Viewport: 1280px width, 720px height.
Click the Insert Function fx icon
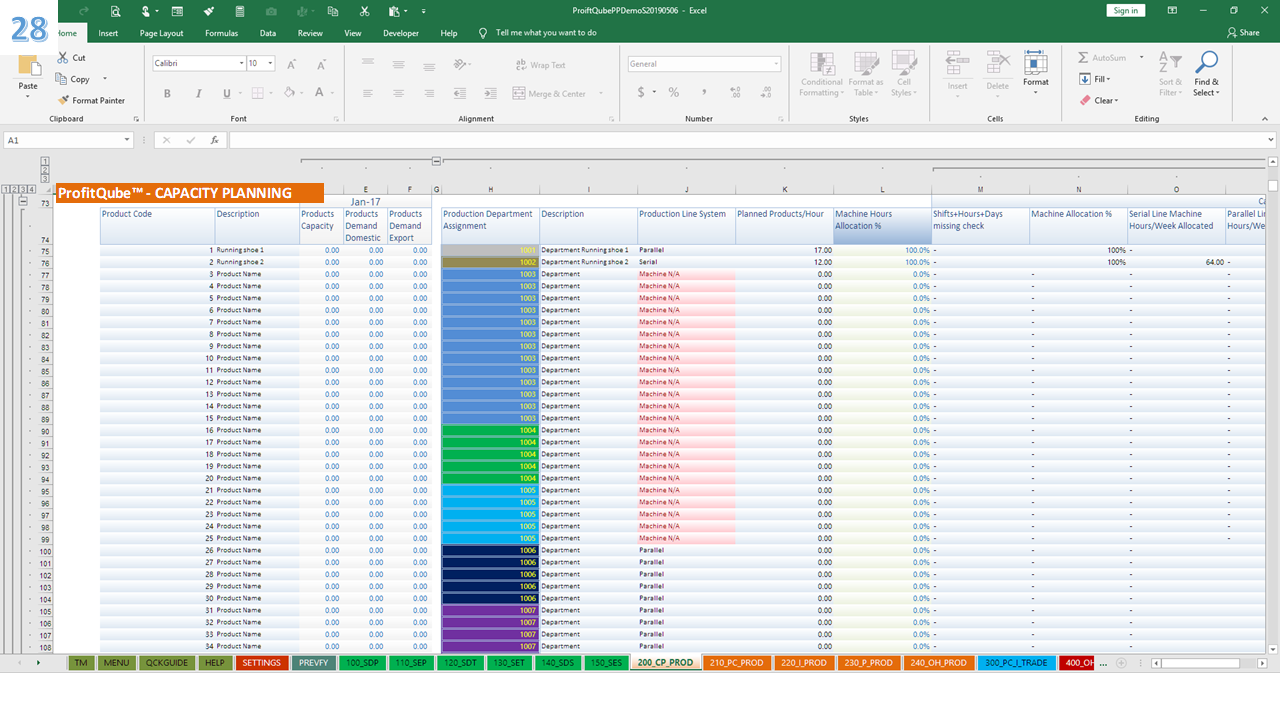point(214,140)
